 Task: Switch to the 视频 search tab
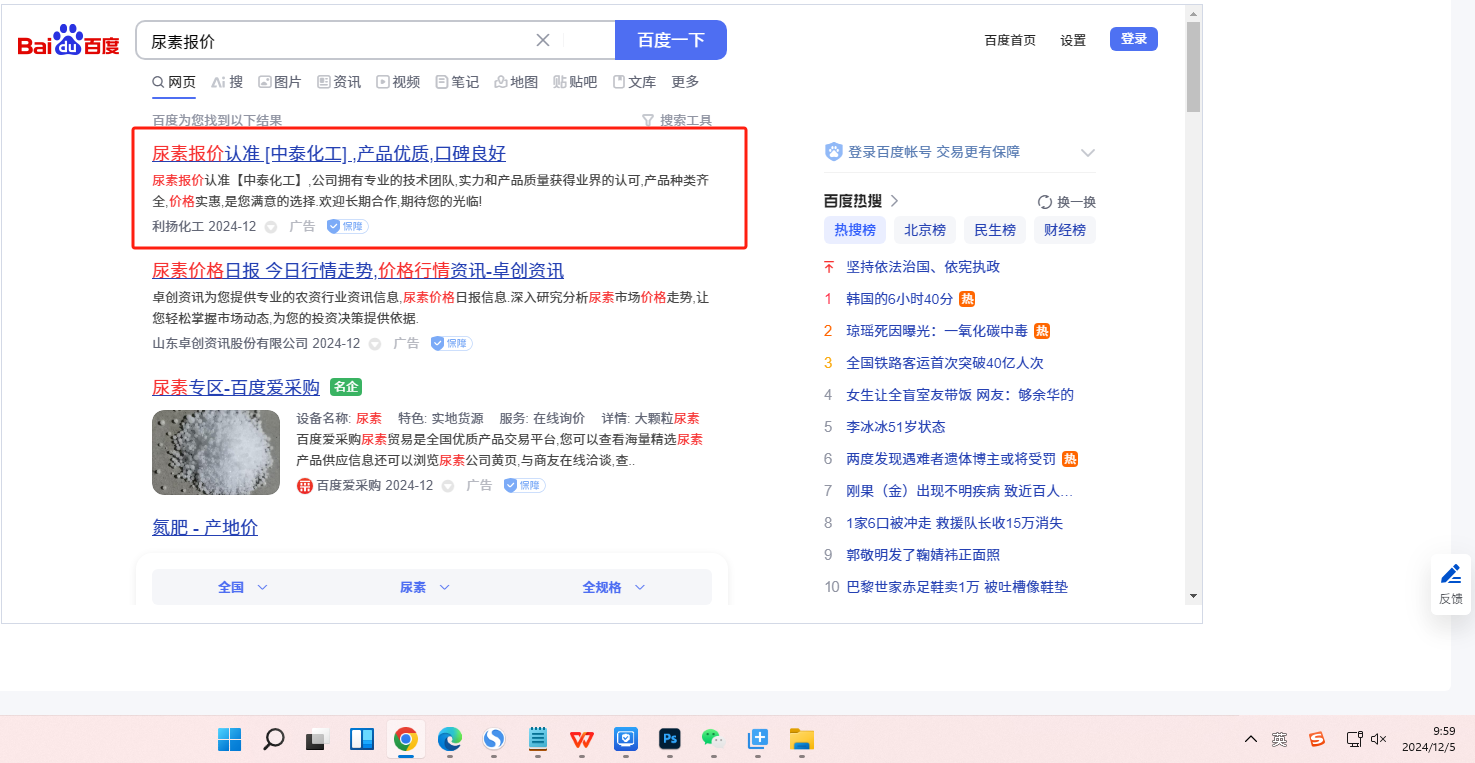397,82
